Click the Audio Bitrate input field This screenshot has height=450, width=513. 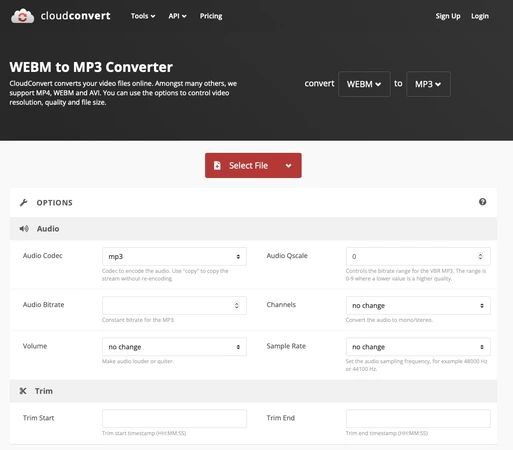tap(174, 305)
